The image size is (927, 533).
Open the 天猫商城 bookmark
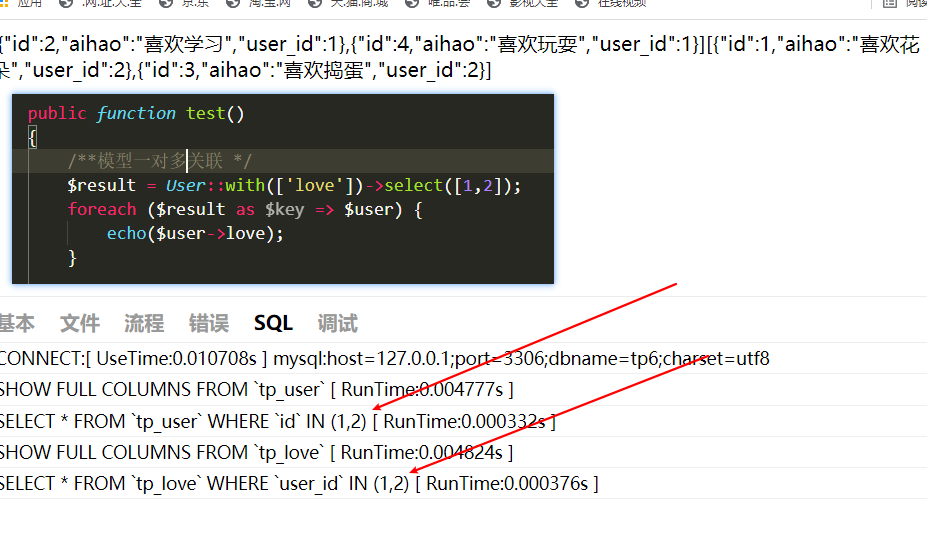tap(359, 3)
